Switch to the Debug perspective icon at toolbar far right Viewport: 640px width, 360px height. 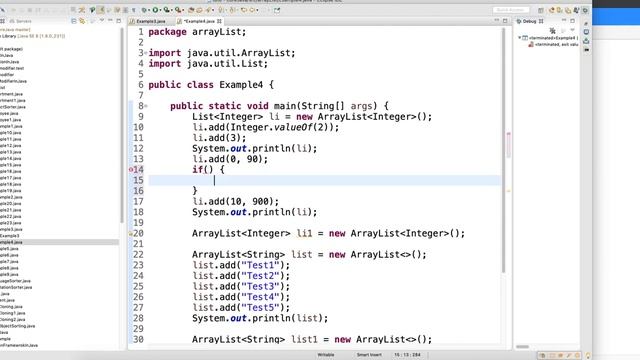585,10
